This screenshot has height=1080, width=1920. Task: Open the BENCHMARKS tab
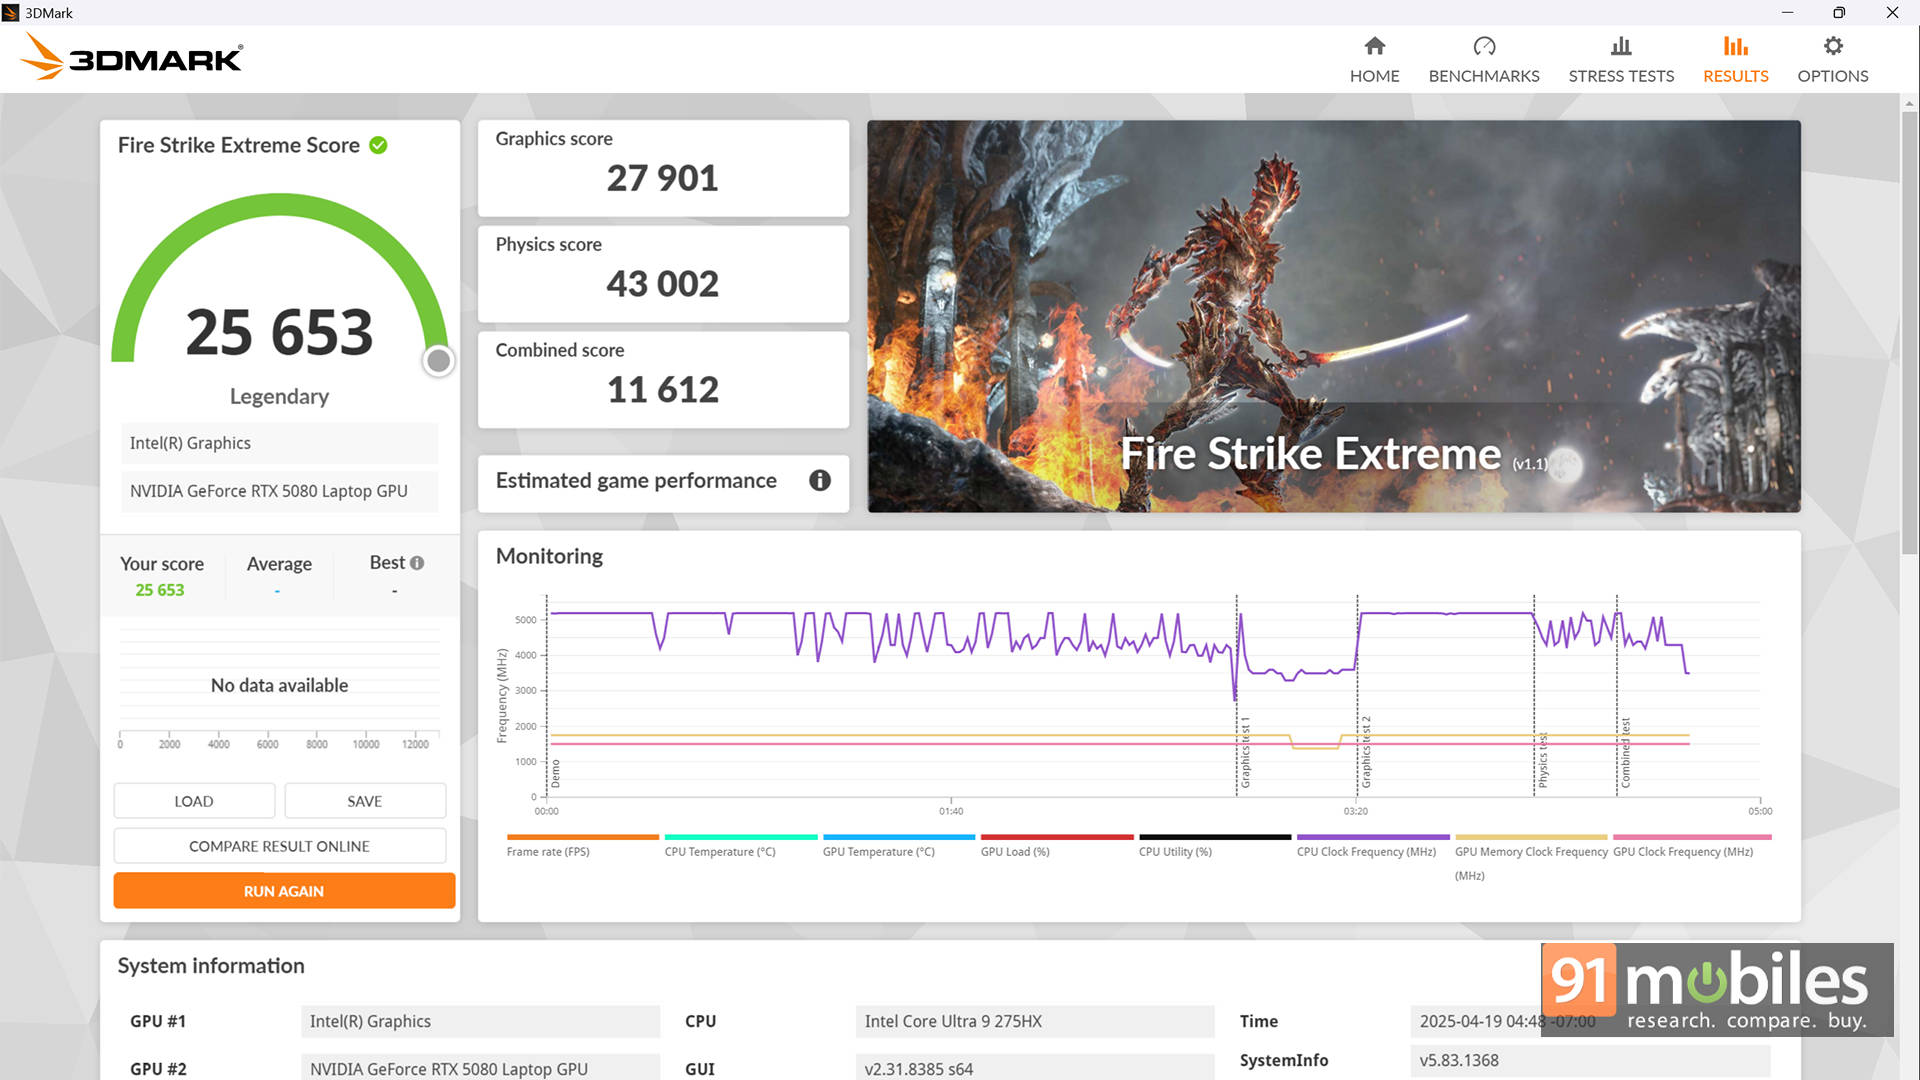pos(1484,60)
